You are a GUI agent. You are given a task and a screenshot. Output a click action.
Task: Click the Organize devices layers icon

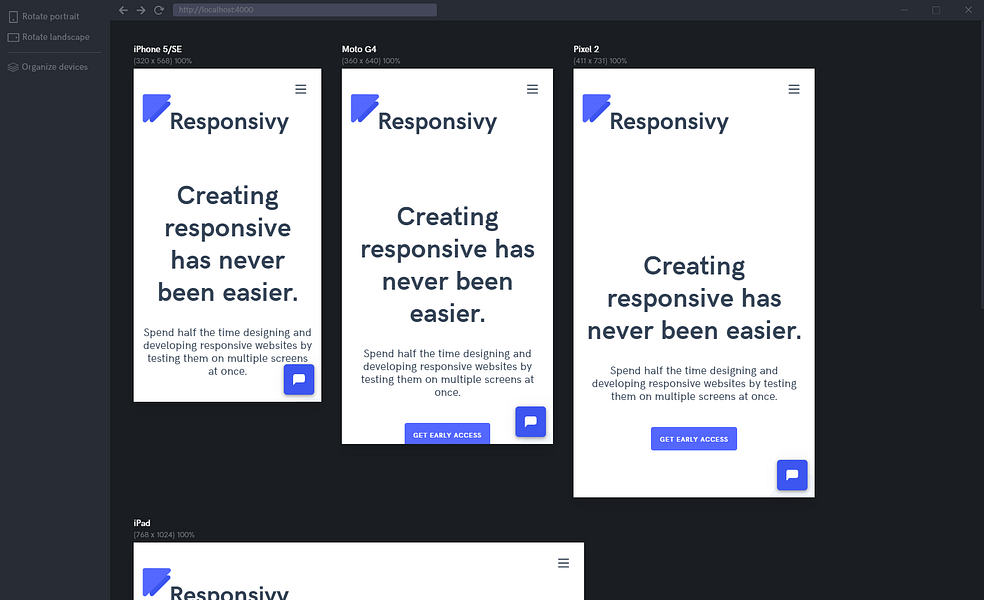tap(13, 67)
